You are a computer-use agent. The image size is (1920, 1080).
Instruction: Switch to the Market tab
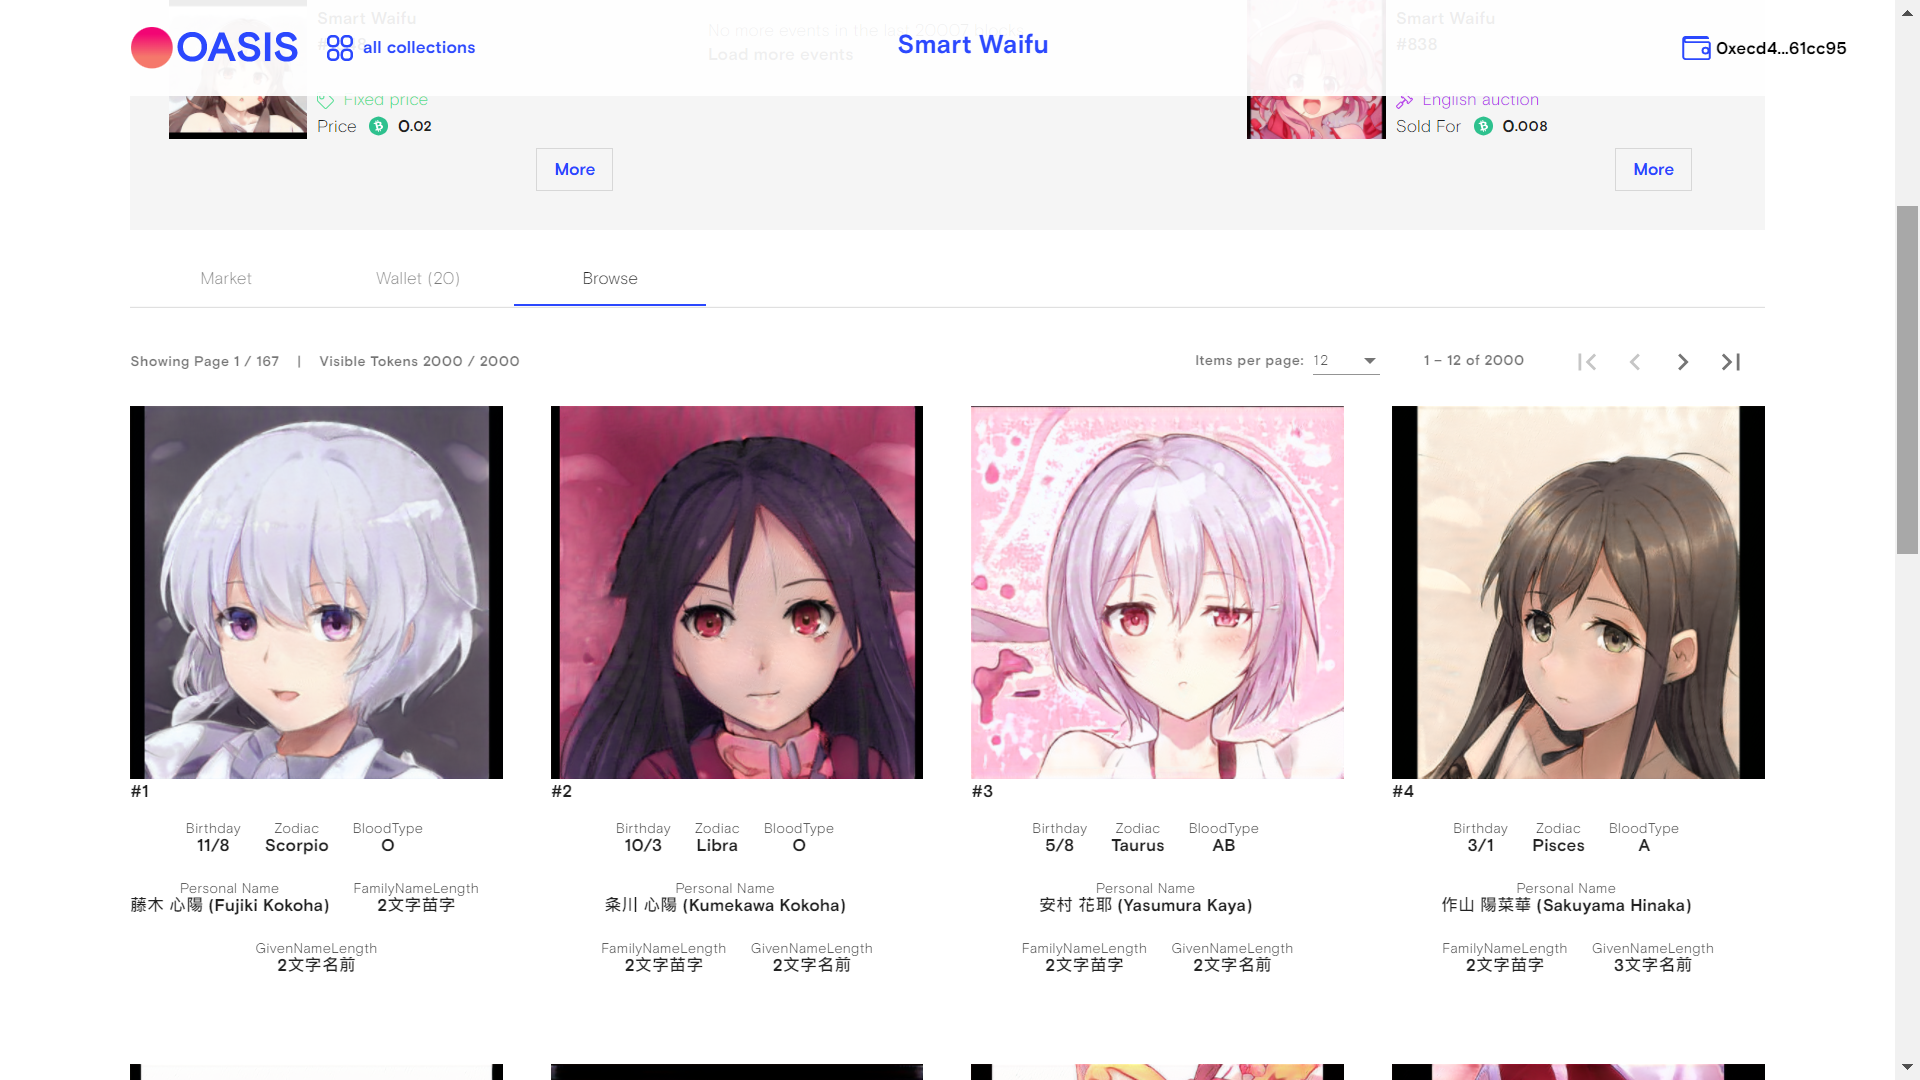tap(226, 279)
